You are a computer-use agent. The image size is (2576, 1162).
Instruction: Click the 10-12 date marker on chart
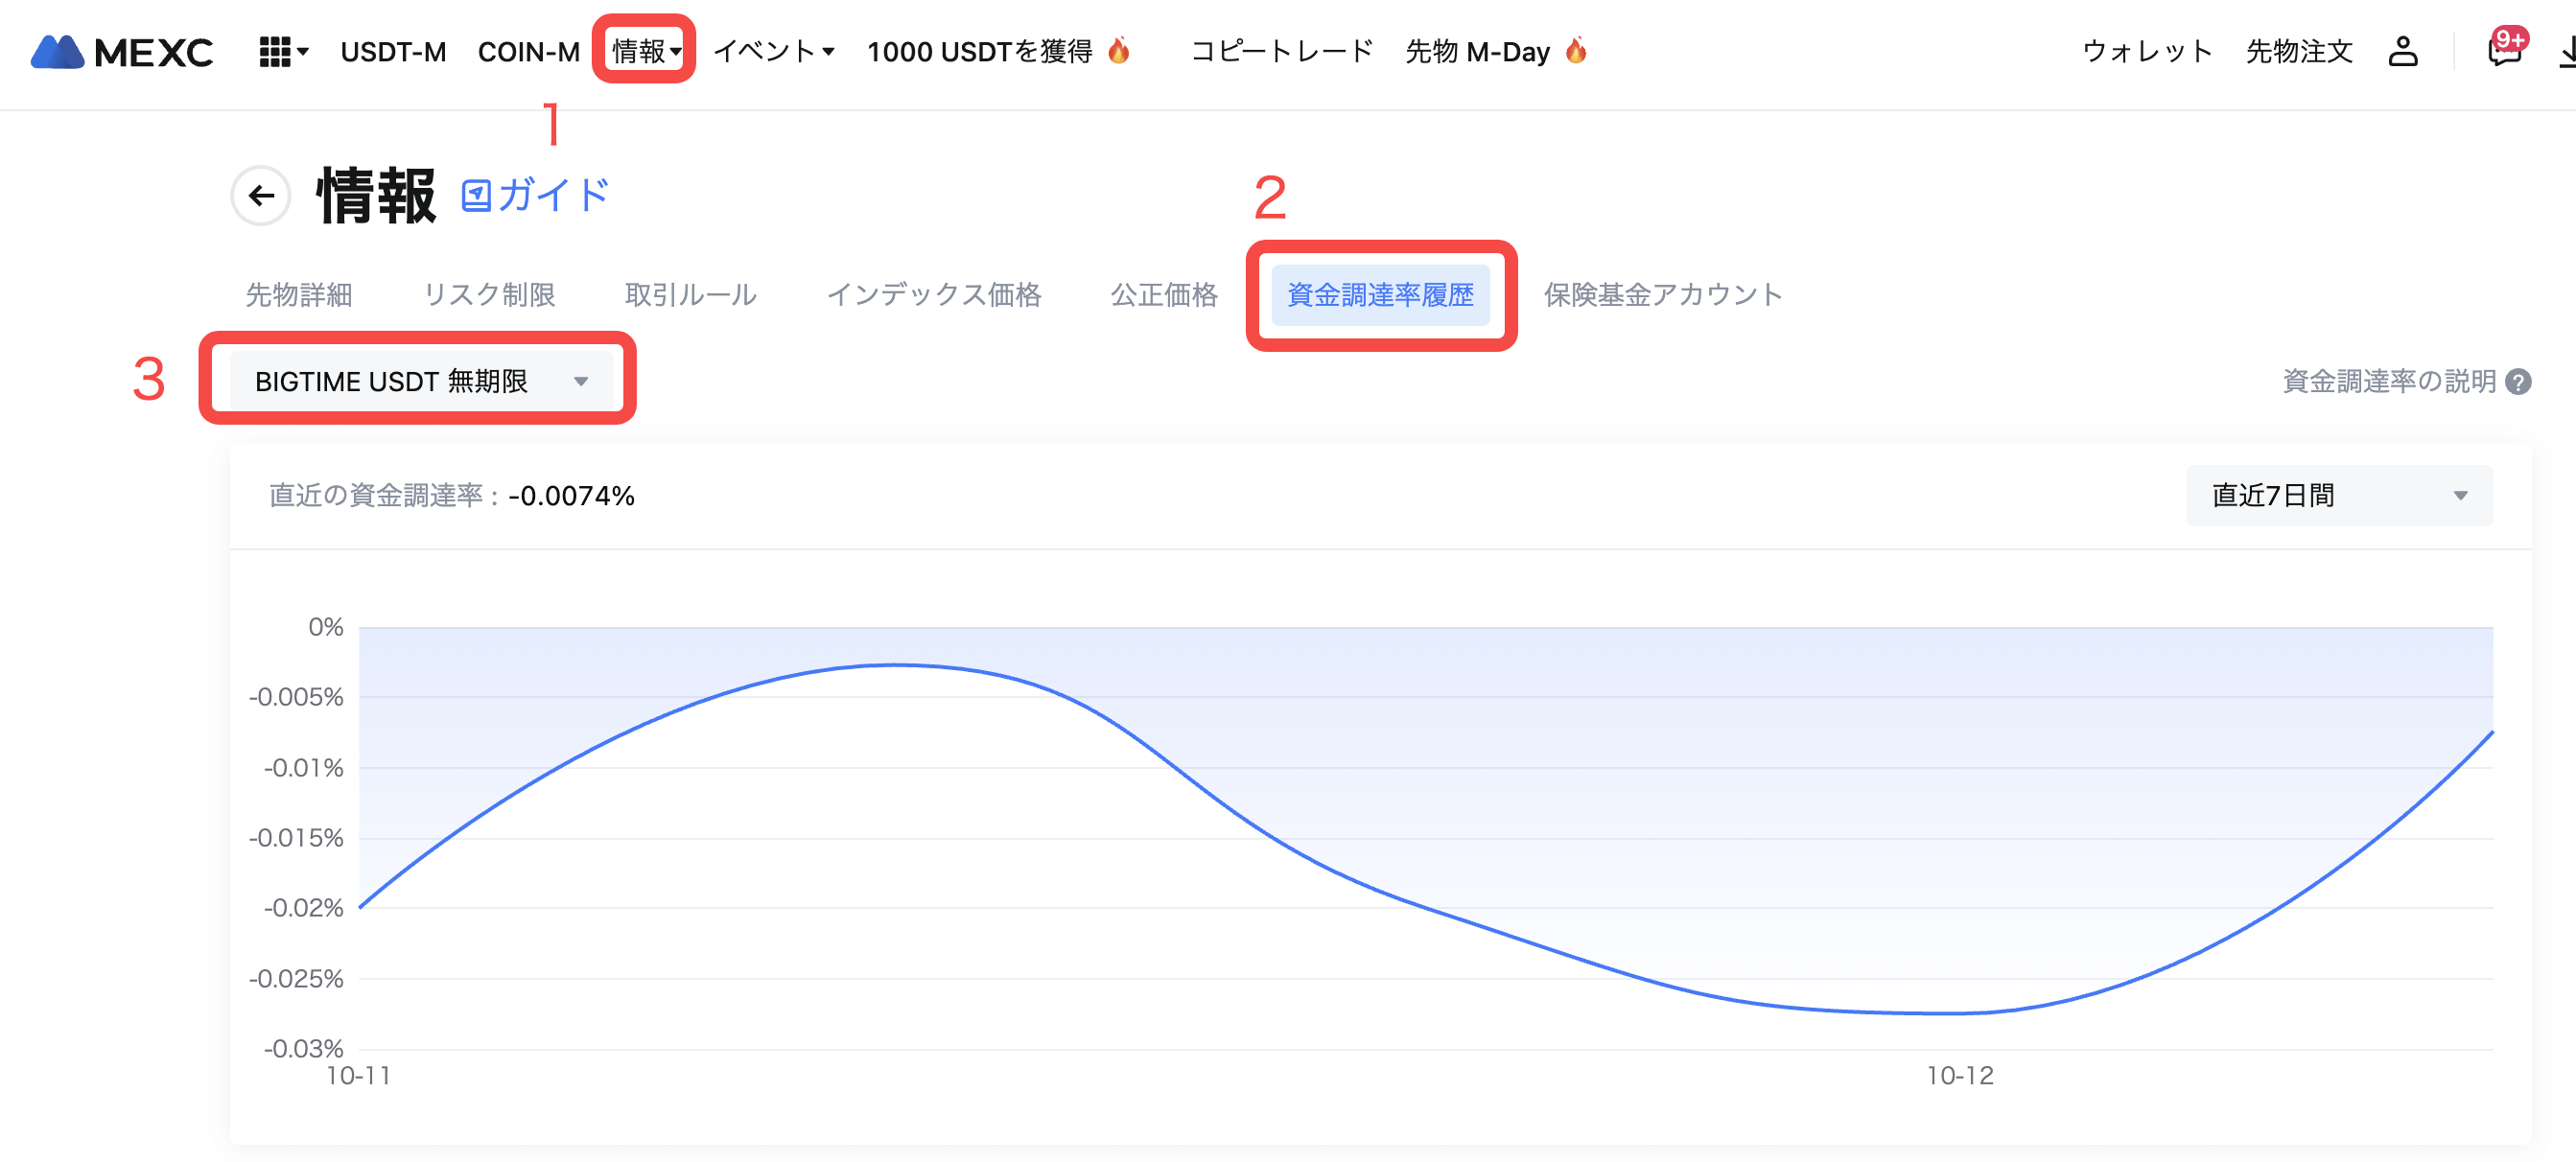click(x=1959, y=1076)
